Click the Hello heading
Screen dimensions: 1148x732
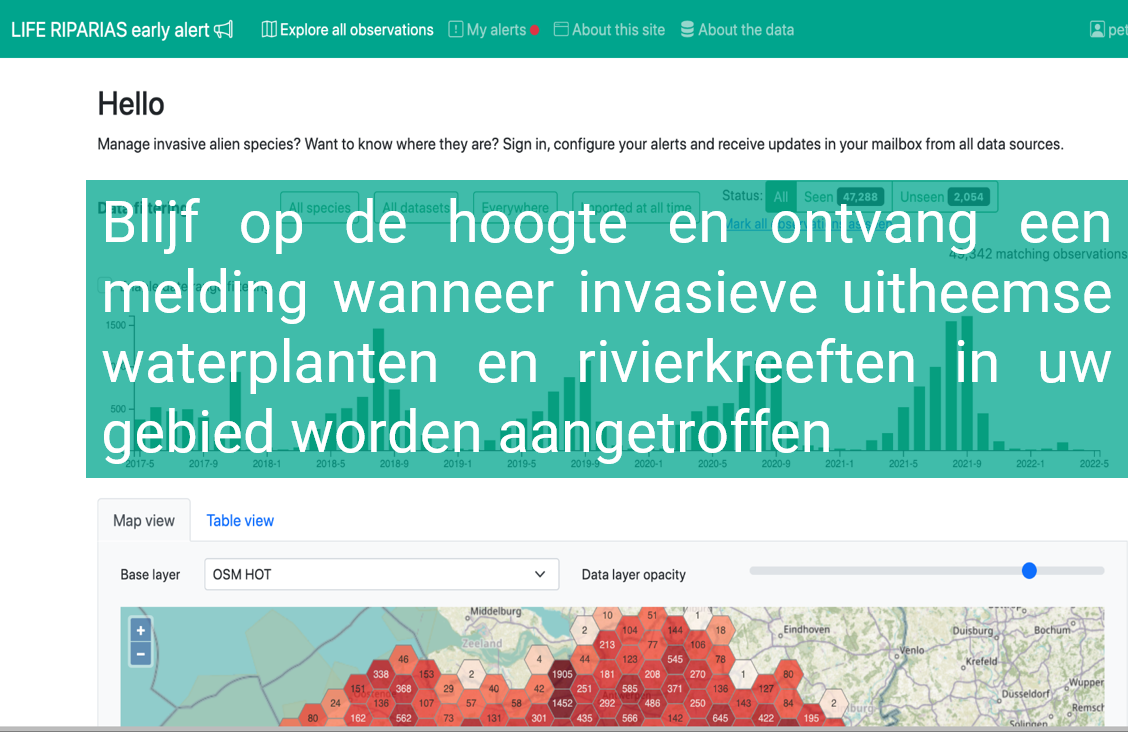pos(131,104)
